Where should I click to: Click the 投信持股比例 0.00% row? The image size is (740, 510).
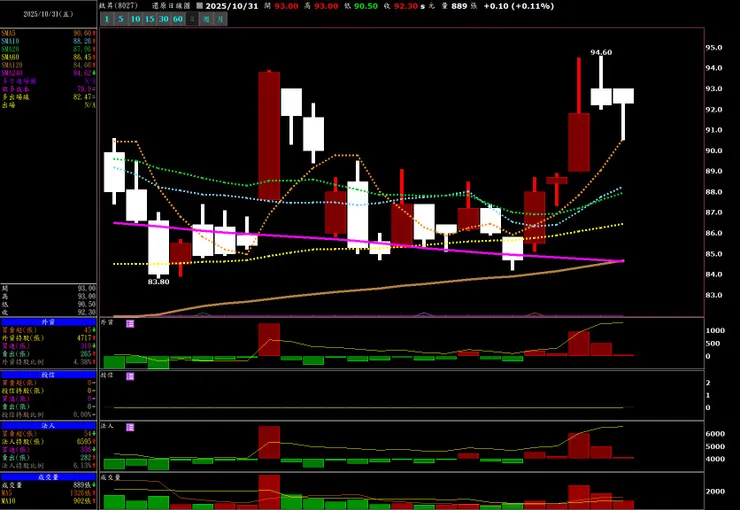point(49,414)
